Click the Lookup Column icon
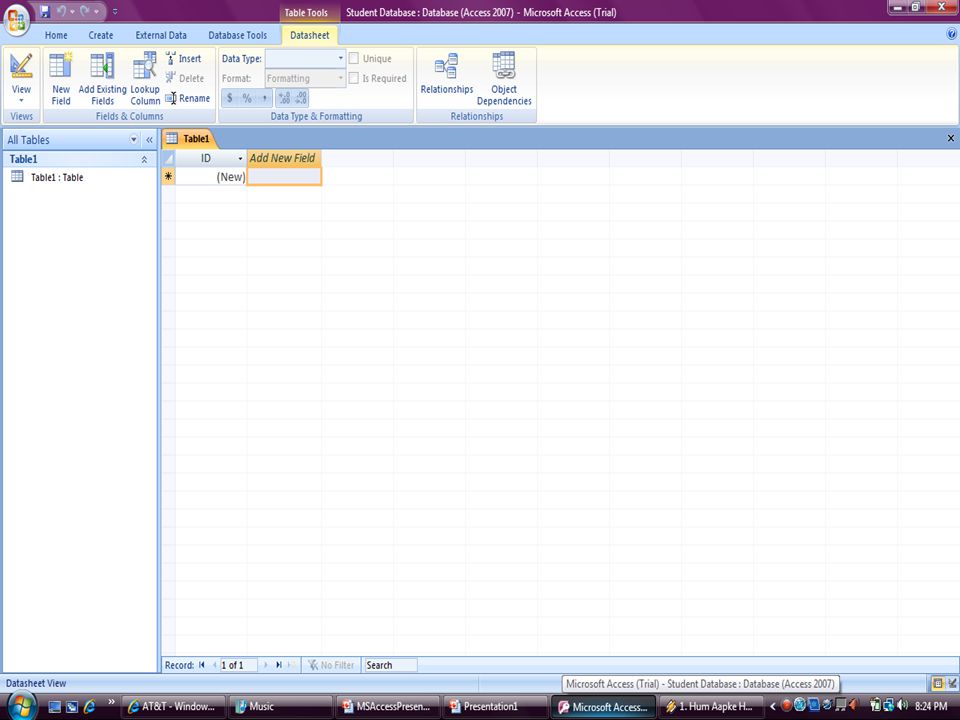Image resolution: width=960 pixels, height=720 pixels. (x=144, y=65)
